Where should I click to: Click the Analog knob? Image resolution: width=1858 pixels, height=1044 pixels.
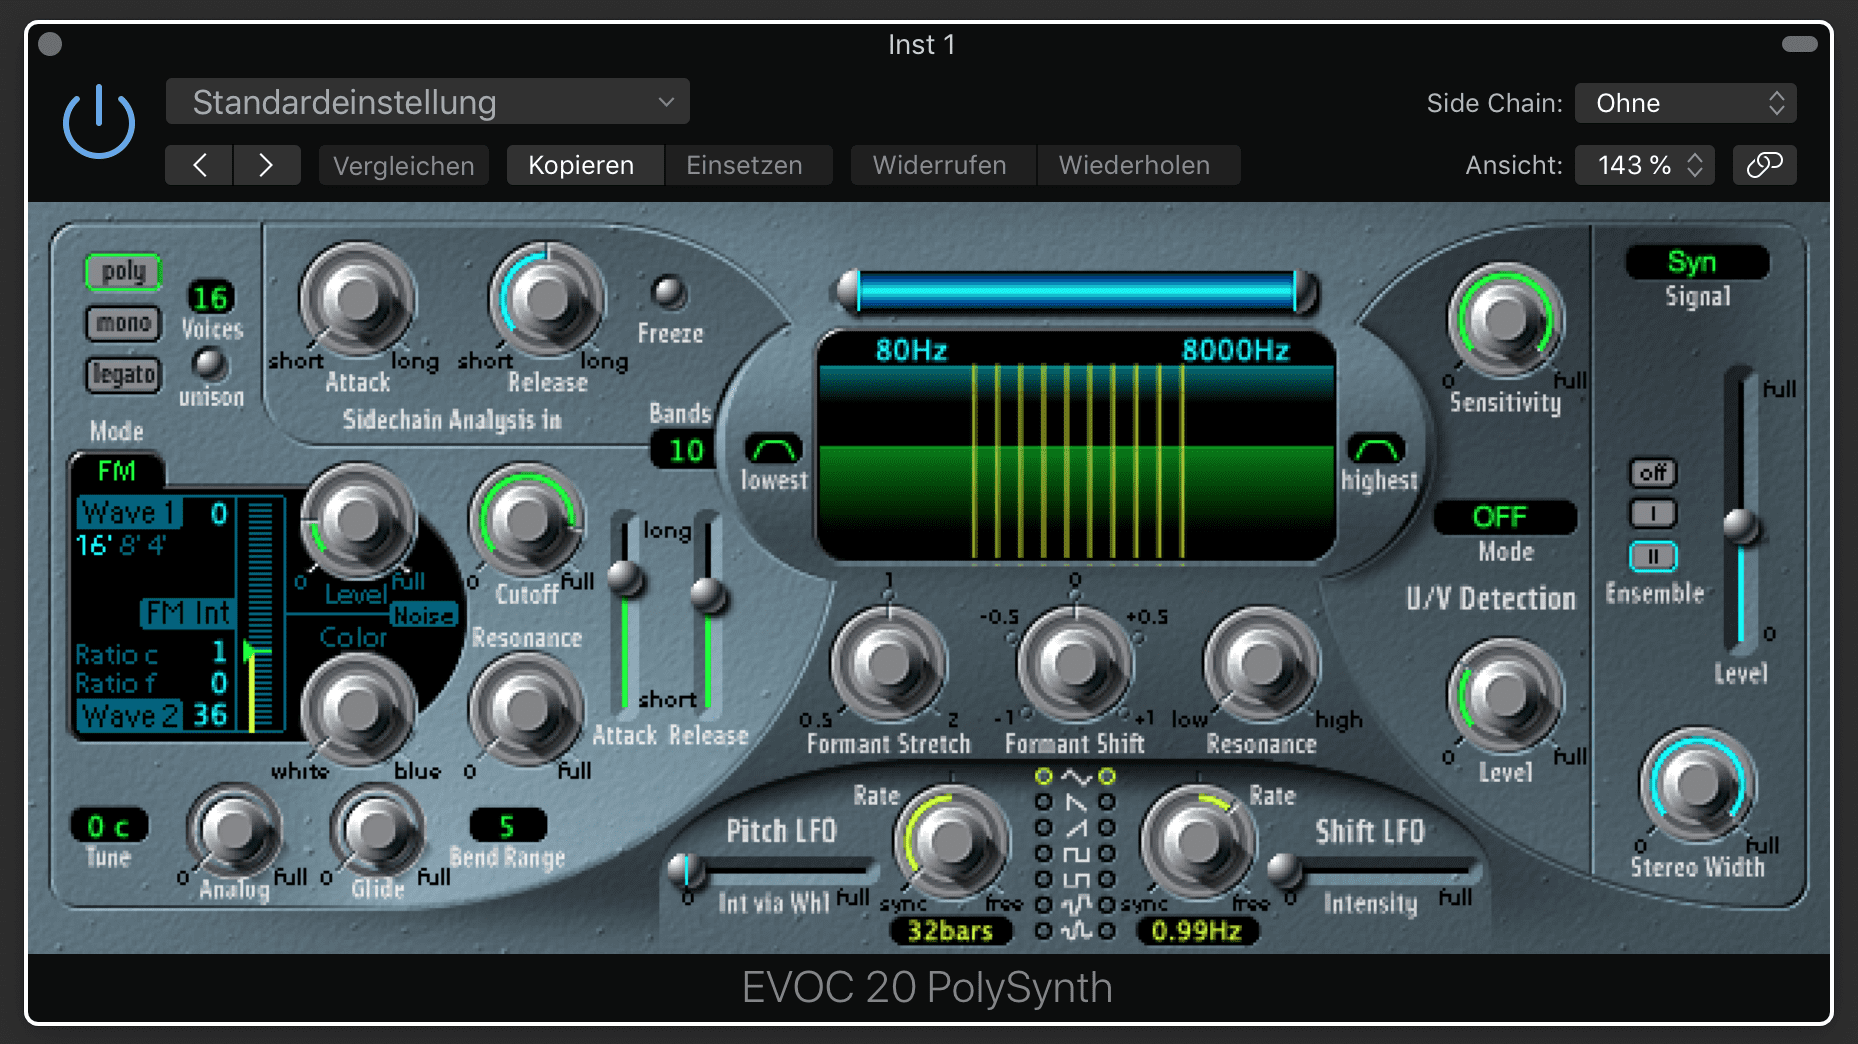click(x=234, y=830)
